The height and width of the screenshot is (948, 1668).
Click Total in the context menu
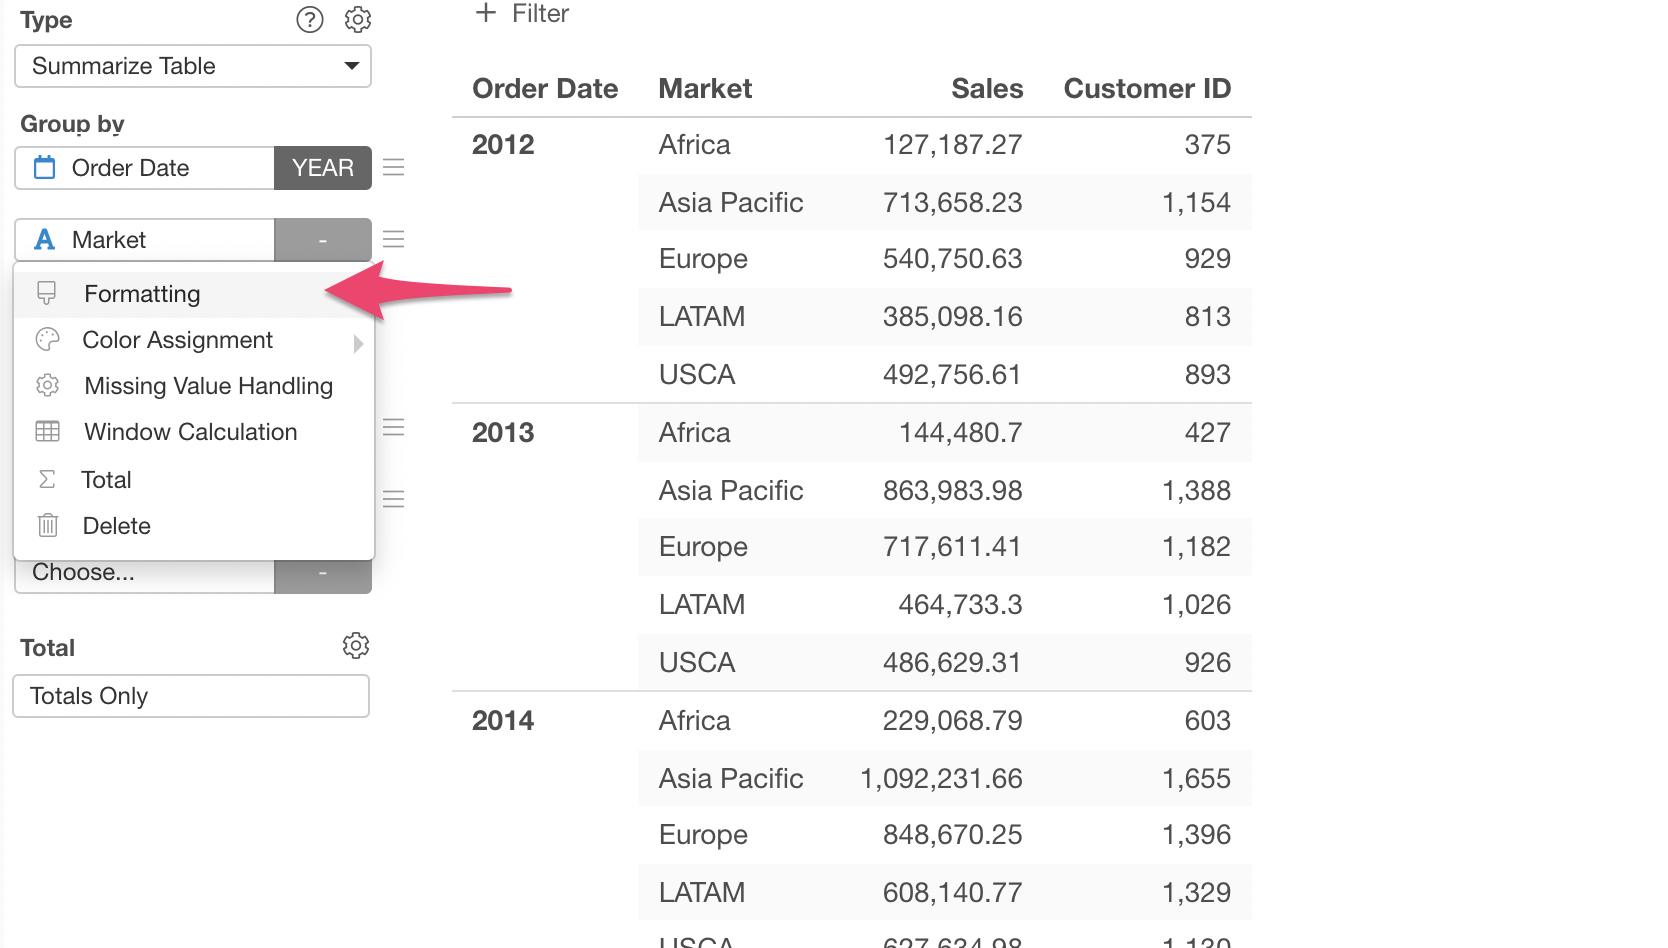pyautogui.click(x=106, y=480)
